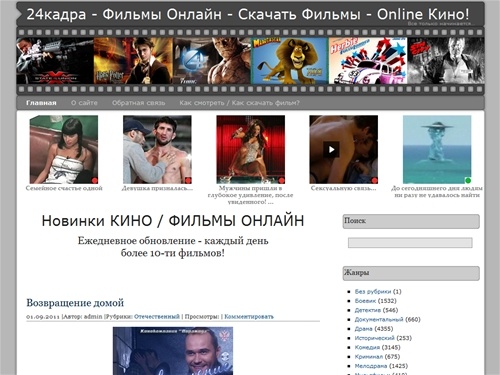Click the Sin City banner image
This screenshot has width=500, height=375.
[446, 61]
